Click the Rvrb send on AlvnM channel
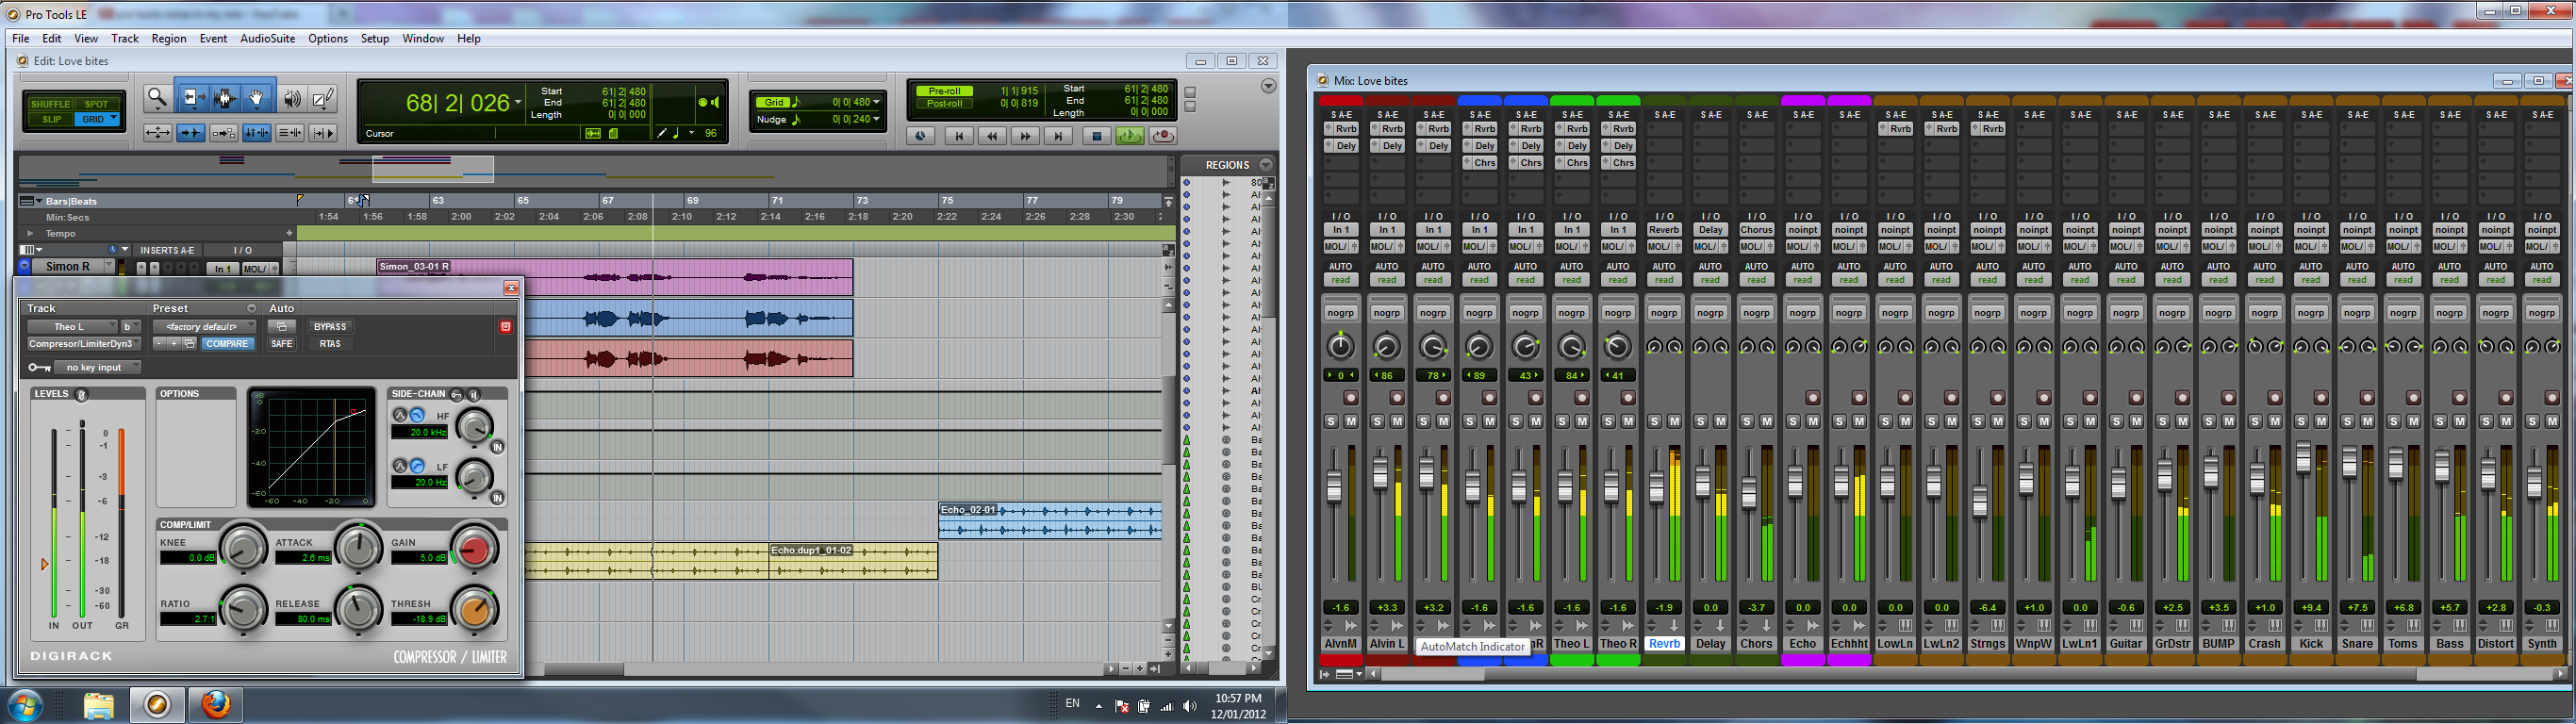The width and height of the screenshot is (2576, 724). click(x=1341, y=129)
